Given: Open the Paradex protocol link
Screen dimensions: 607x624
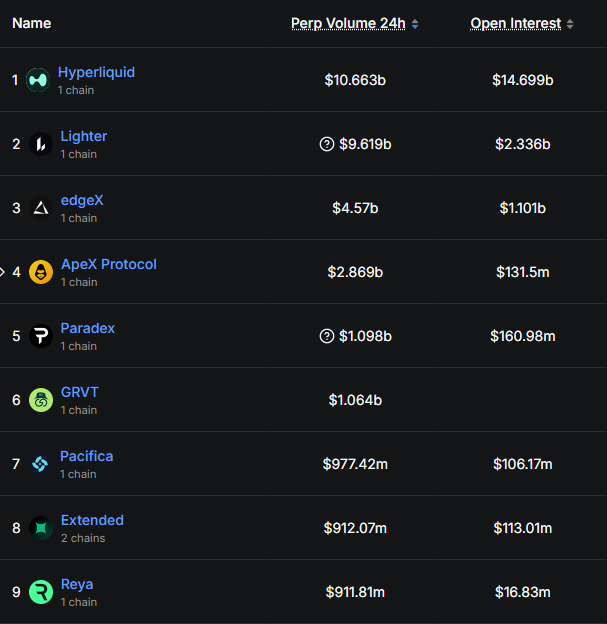Looking at the screenshot, I should (x=88, y=328).
